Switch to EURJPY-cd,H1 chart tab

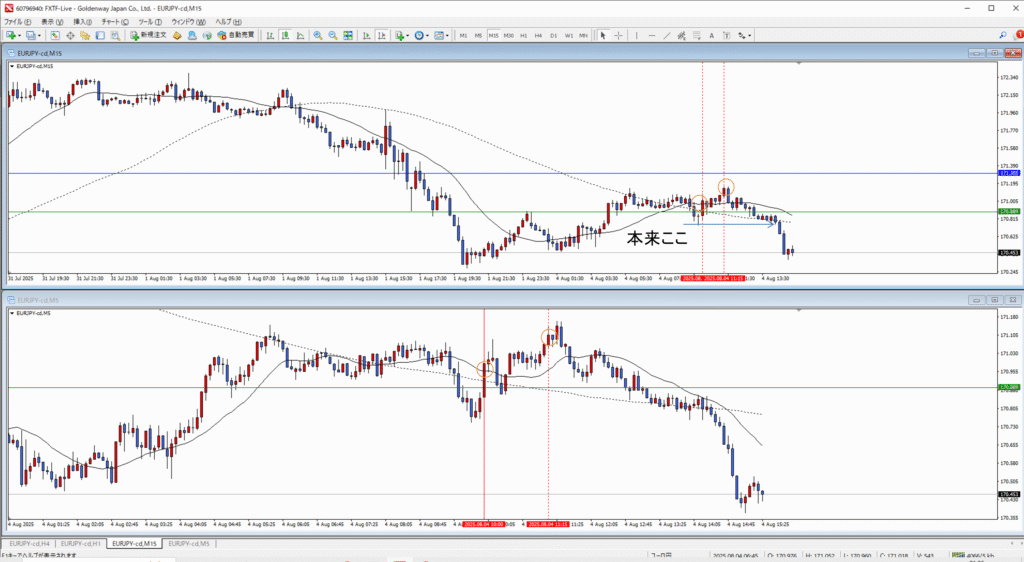click(x=81, y=543)
